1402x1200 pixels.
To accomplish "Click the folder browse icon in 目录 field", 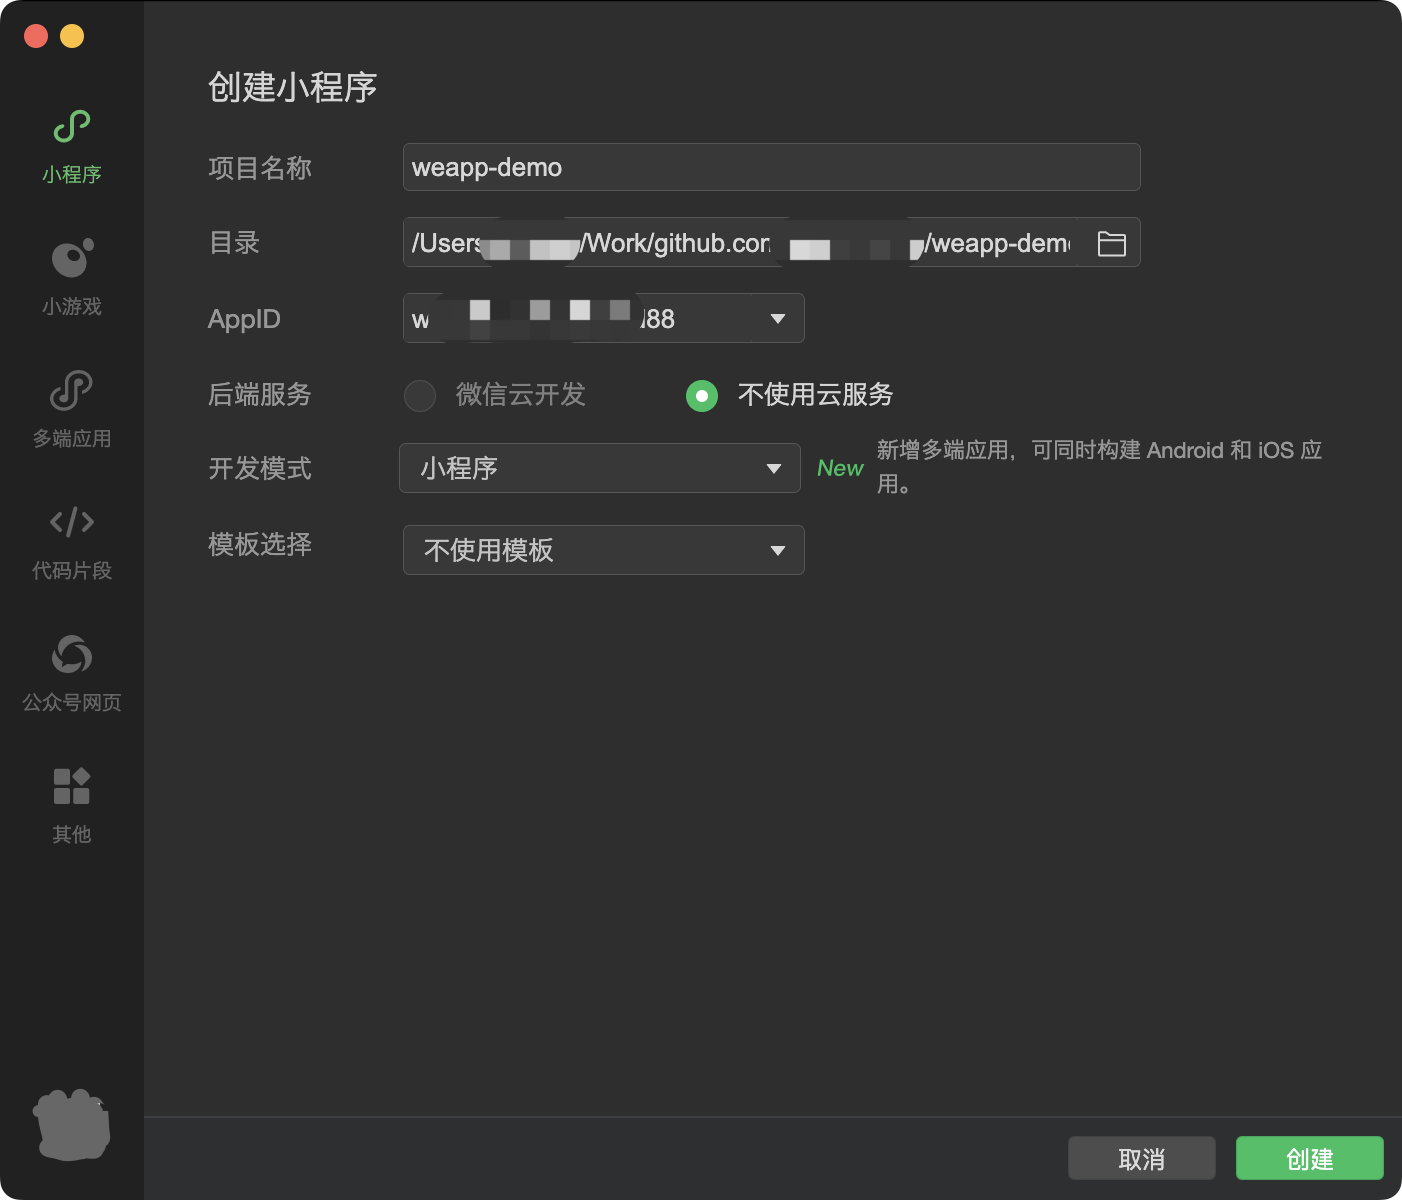I will point(1112,243).
